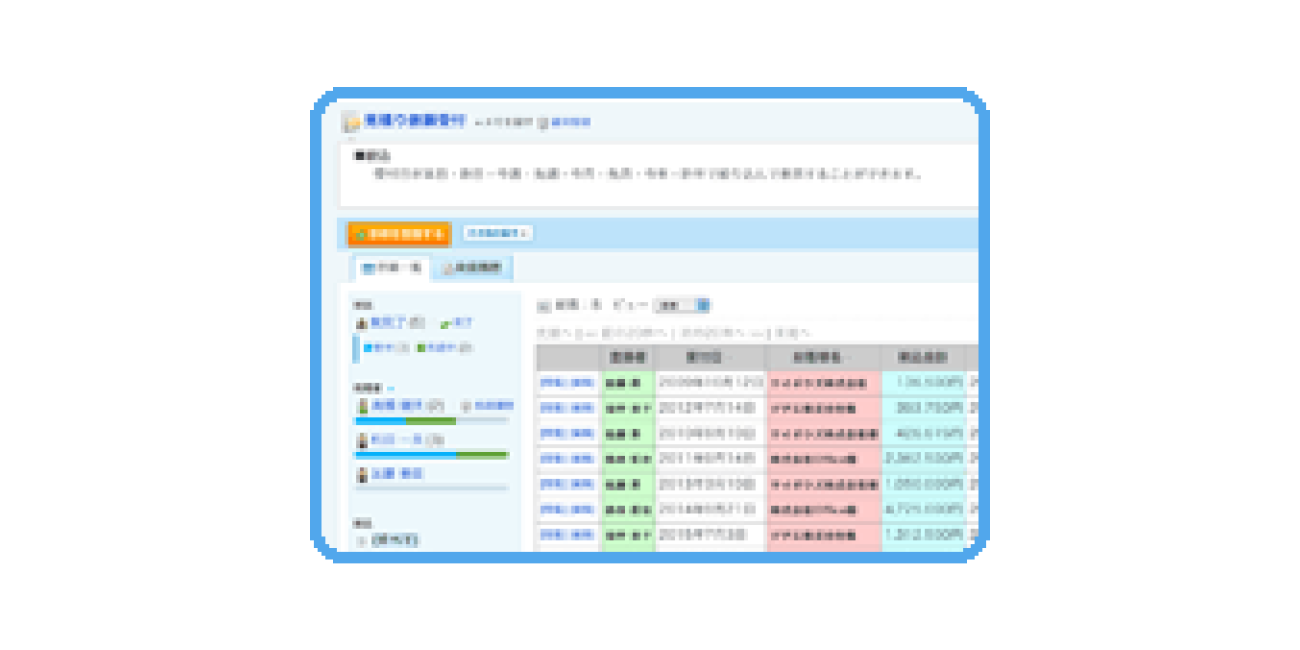Viewport: 1300px width, 650px height.
Task: Click the white button next to the orange button
Action: 497,233
